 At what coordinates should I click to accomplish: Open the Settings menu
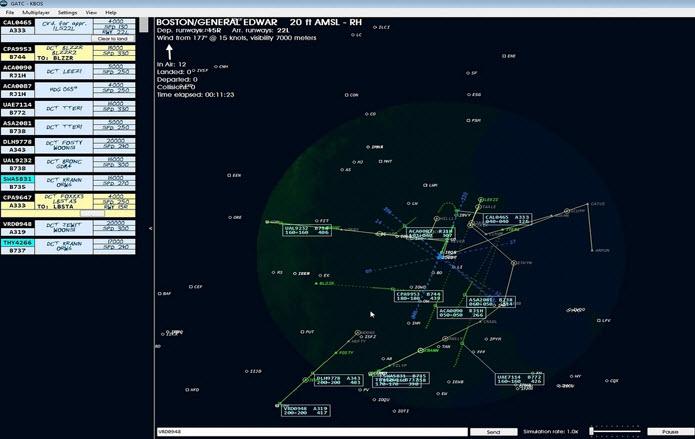click(67, 11)
